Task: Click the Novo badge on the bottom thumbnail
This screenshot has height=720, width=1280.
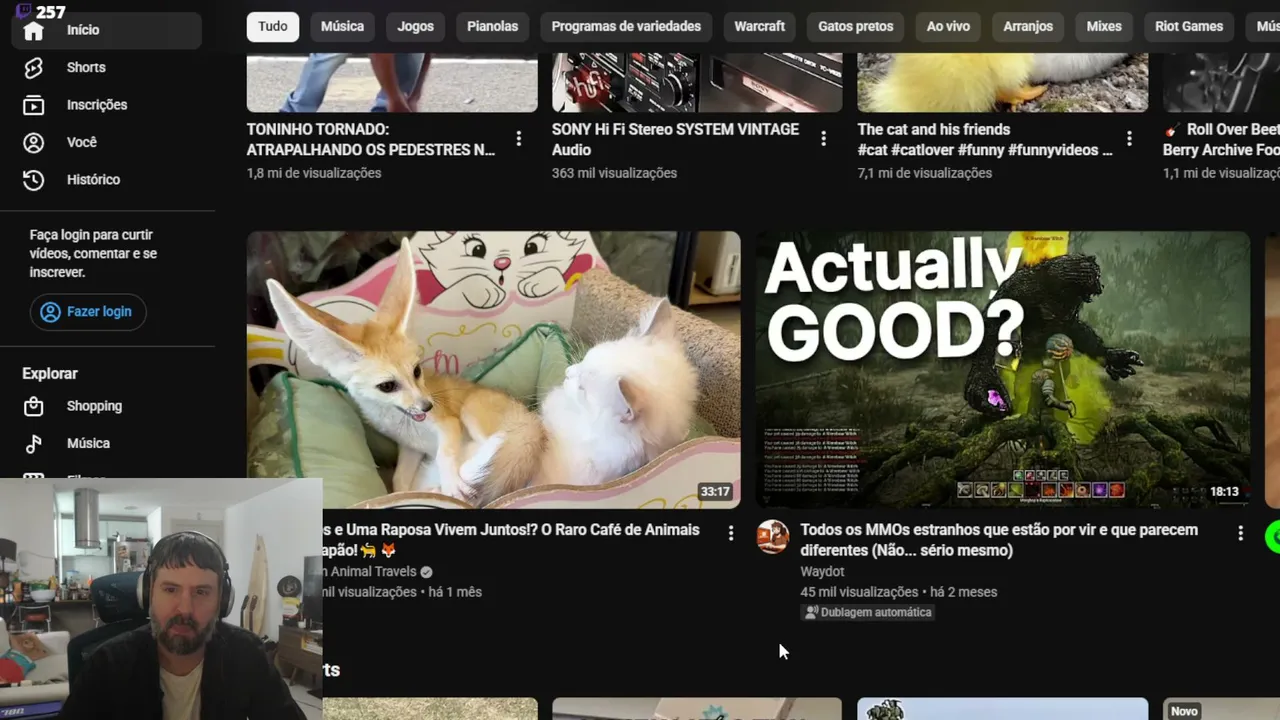Action: point(1184,711)
